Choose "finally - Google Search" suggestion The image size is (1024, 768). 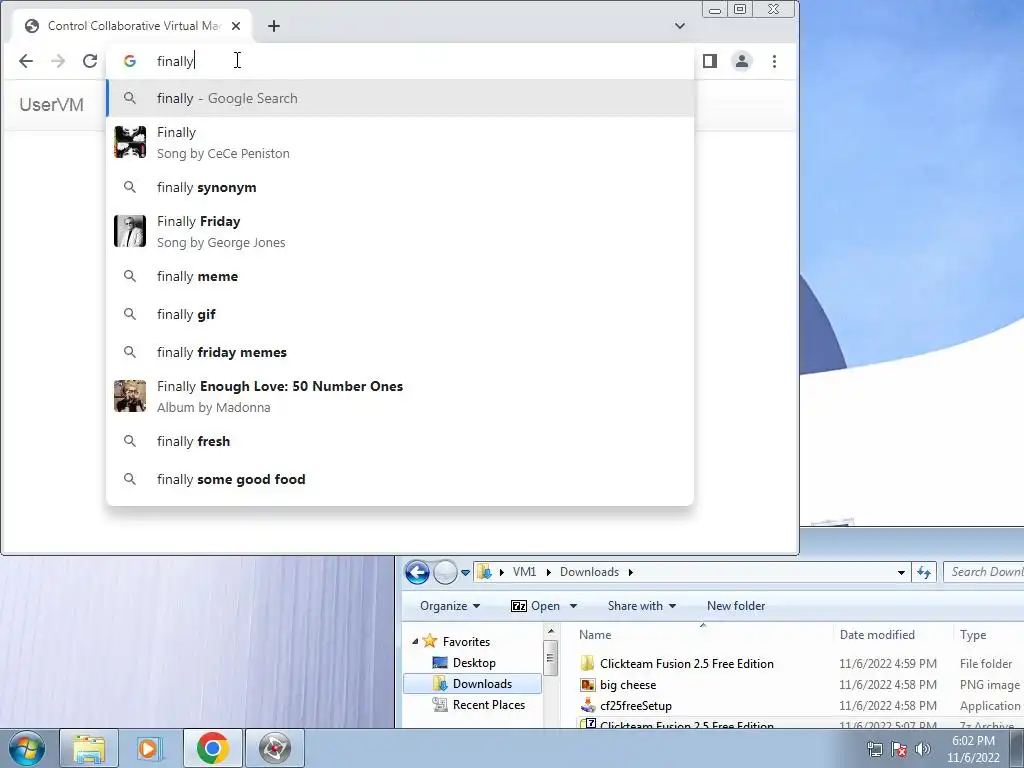(x=400, y=98)
